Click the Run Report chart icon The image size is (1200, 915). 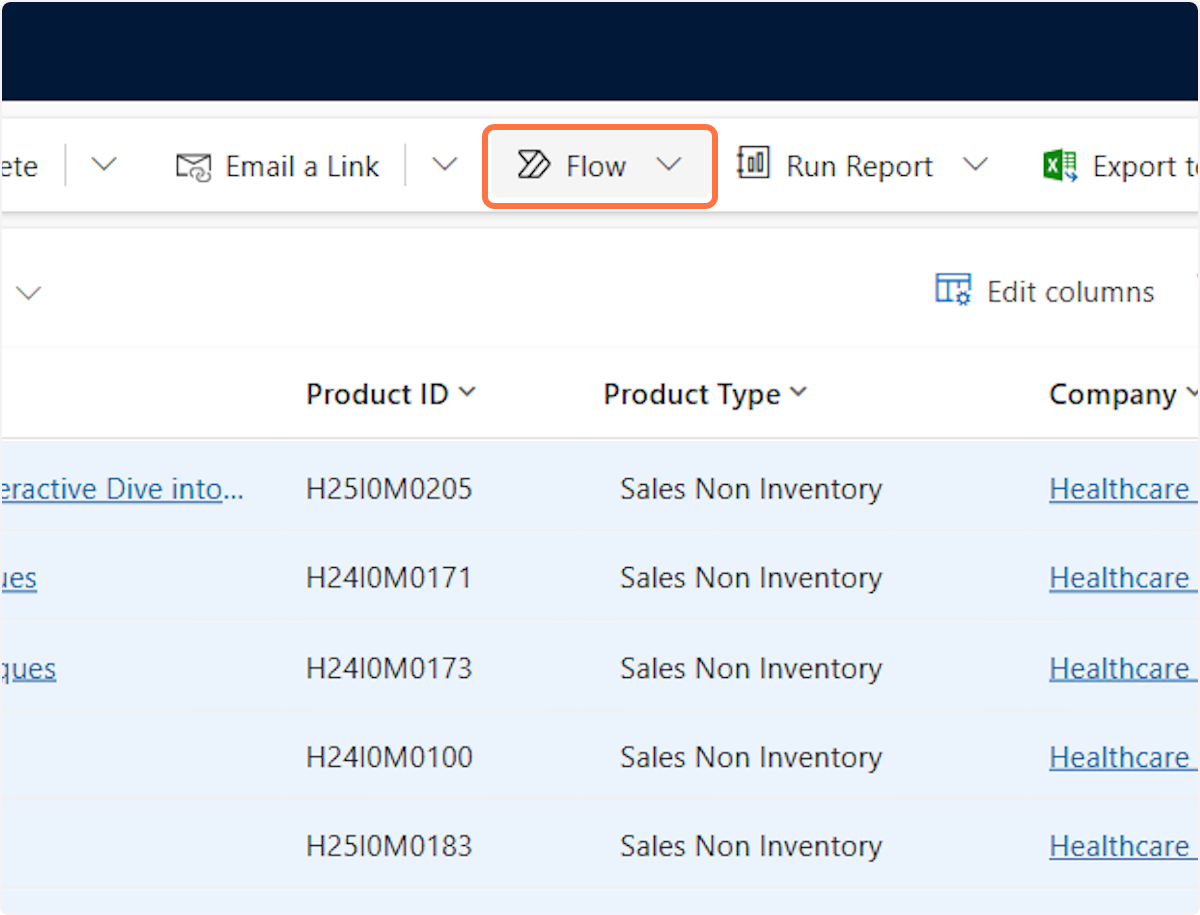753,163
